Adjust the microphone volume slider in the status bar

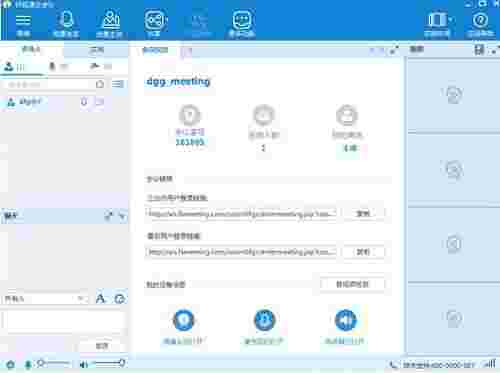53,363
